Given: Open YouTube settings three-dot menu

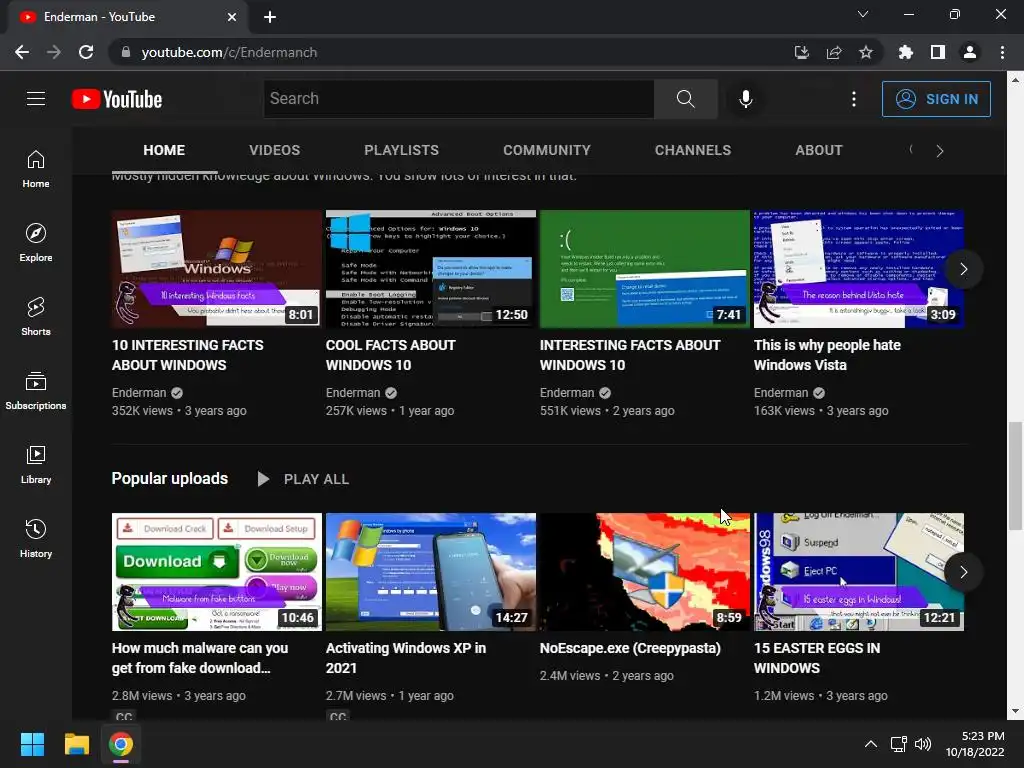Looking at the screenshot, I should click(x=854, y=99).
